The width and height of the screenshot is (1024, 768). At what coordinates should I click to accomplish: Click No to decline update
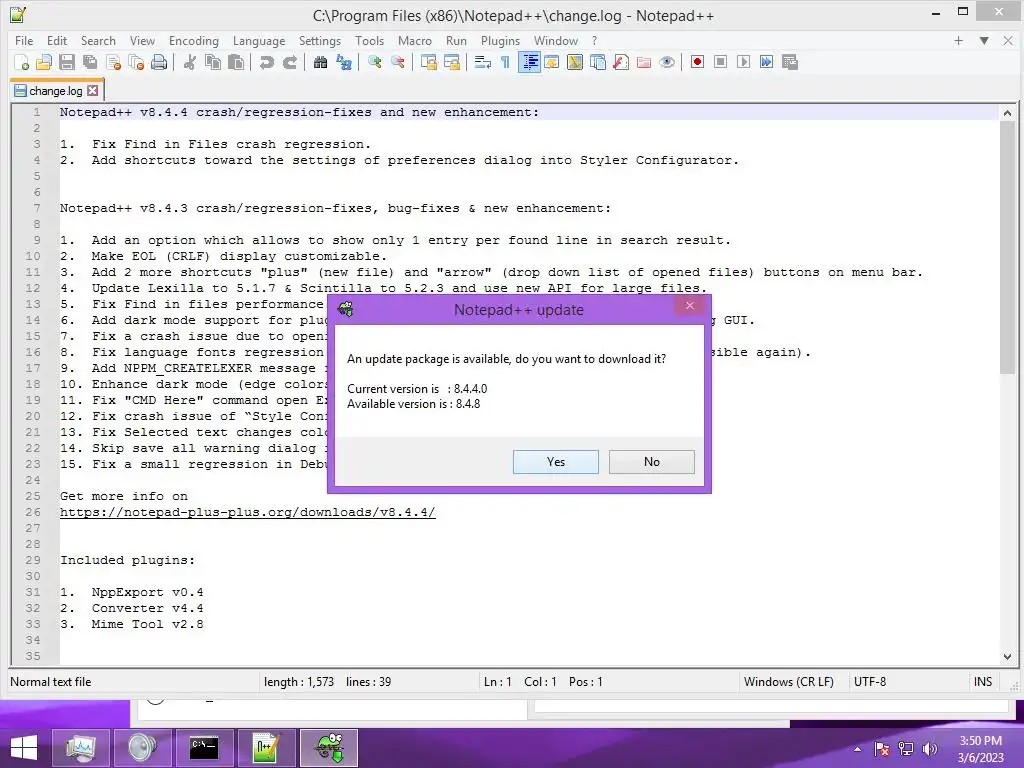[x=652, y=462]
